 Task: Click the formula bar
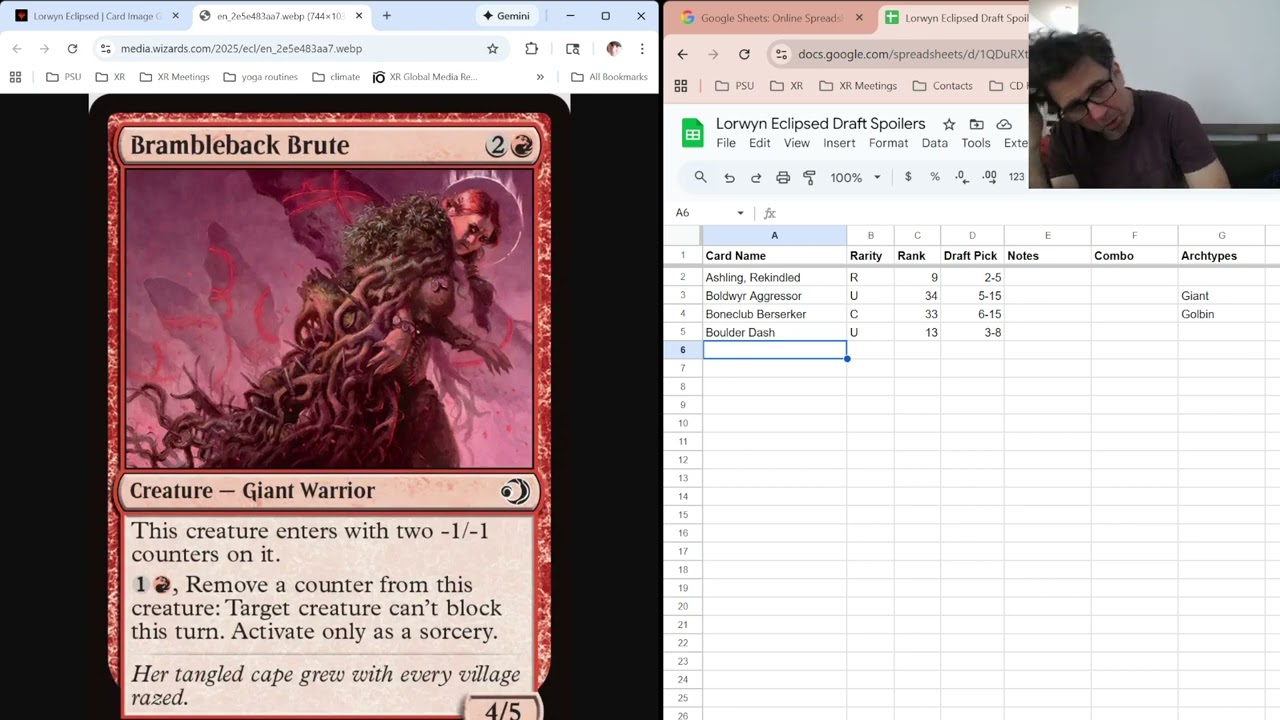pyautogui.click(x=1030, y=213)
